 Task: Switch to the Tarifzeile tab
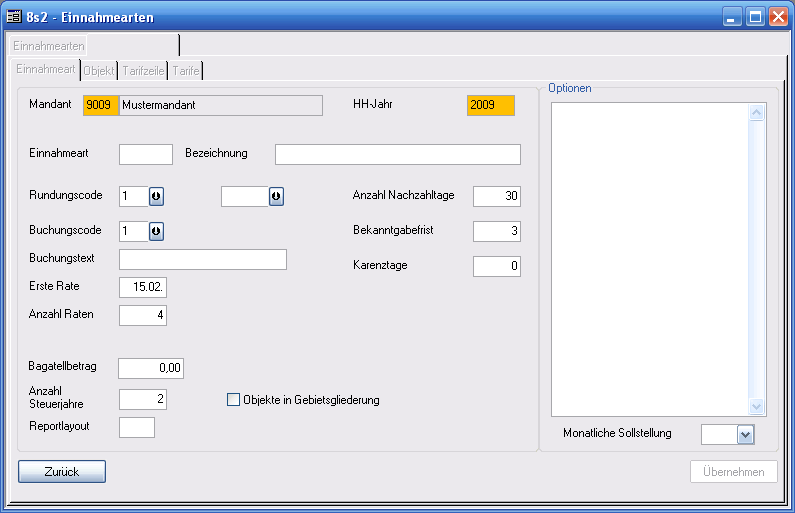143,70
